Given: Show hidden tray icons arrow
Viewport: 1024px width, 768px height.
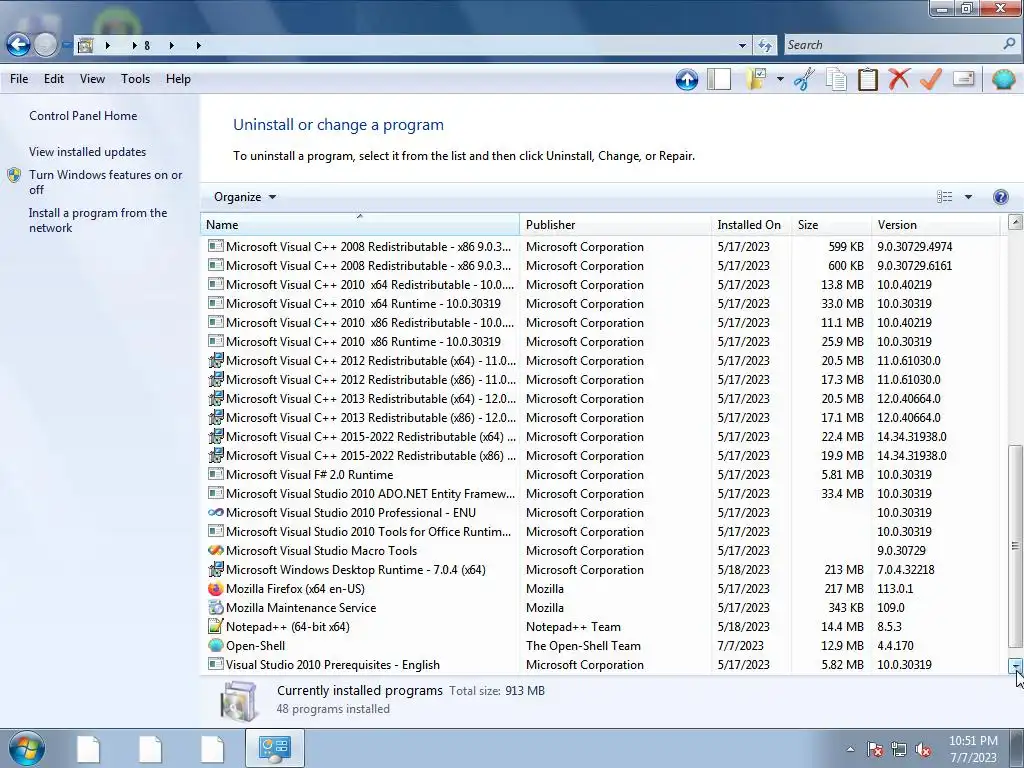Looking at the screenshot, I should [x=850, y=749].
